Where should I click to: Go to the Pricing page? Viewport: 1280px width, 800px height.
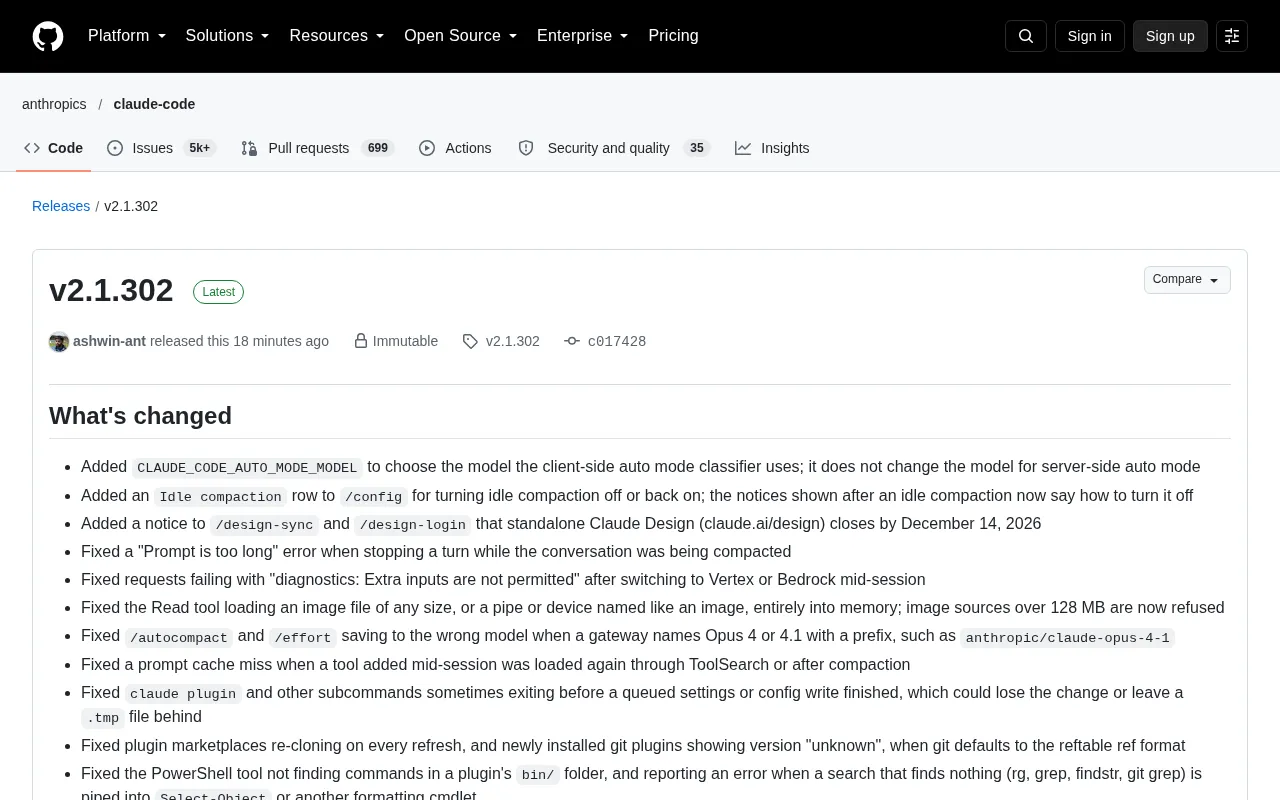coord(673,36)
